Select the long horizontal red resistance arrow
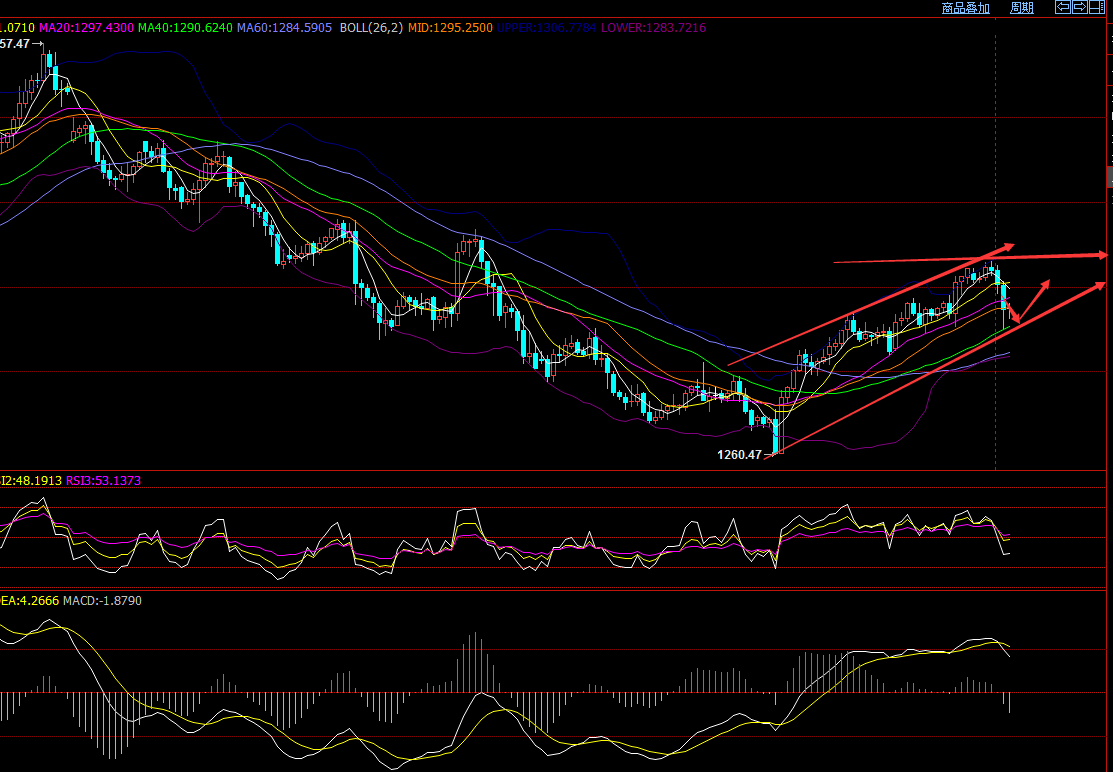The width and height of the screenshot is (1113, 772). [x=970, y=259]
